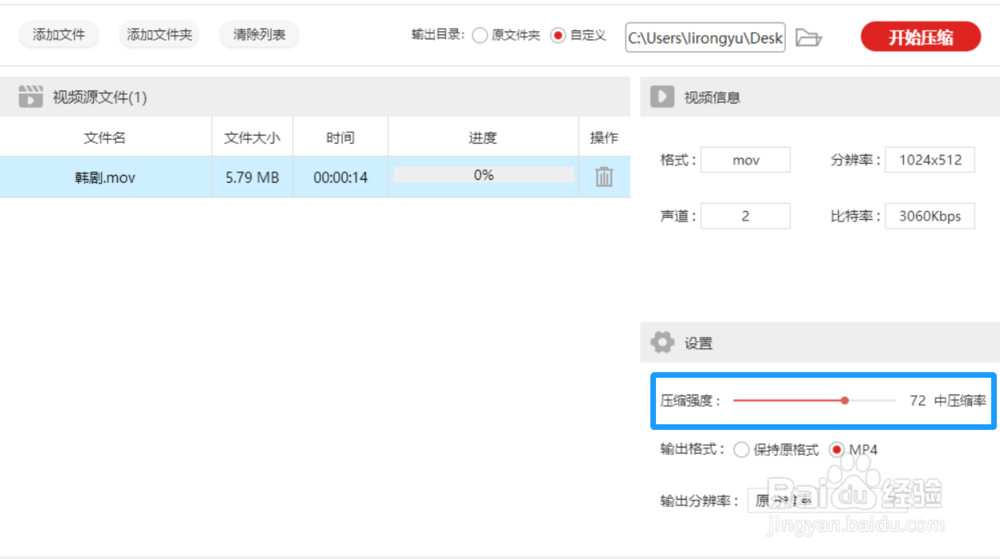Click the 分辨率 1024x512 field
1000x559 pixels.
pyautogui.click(x=930, y=160)
